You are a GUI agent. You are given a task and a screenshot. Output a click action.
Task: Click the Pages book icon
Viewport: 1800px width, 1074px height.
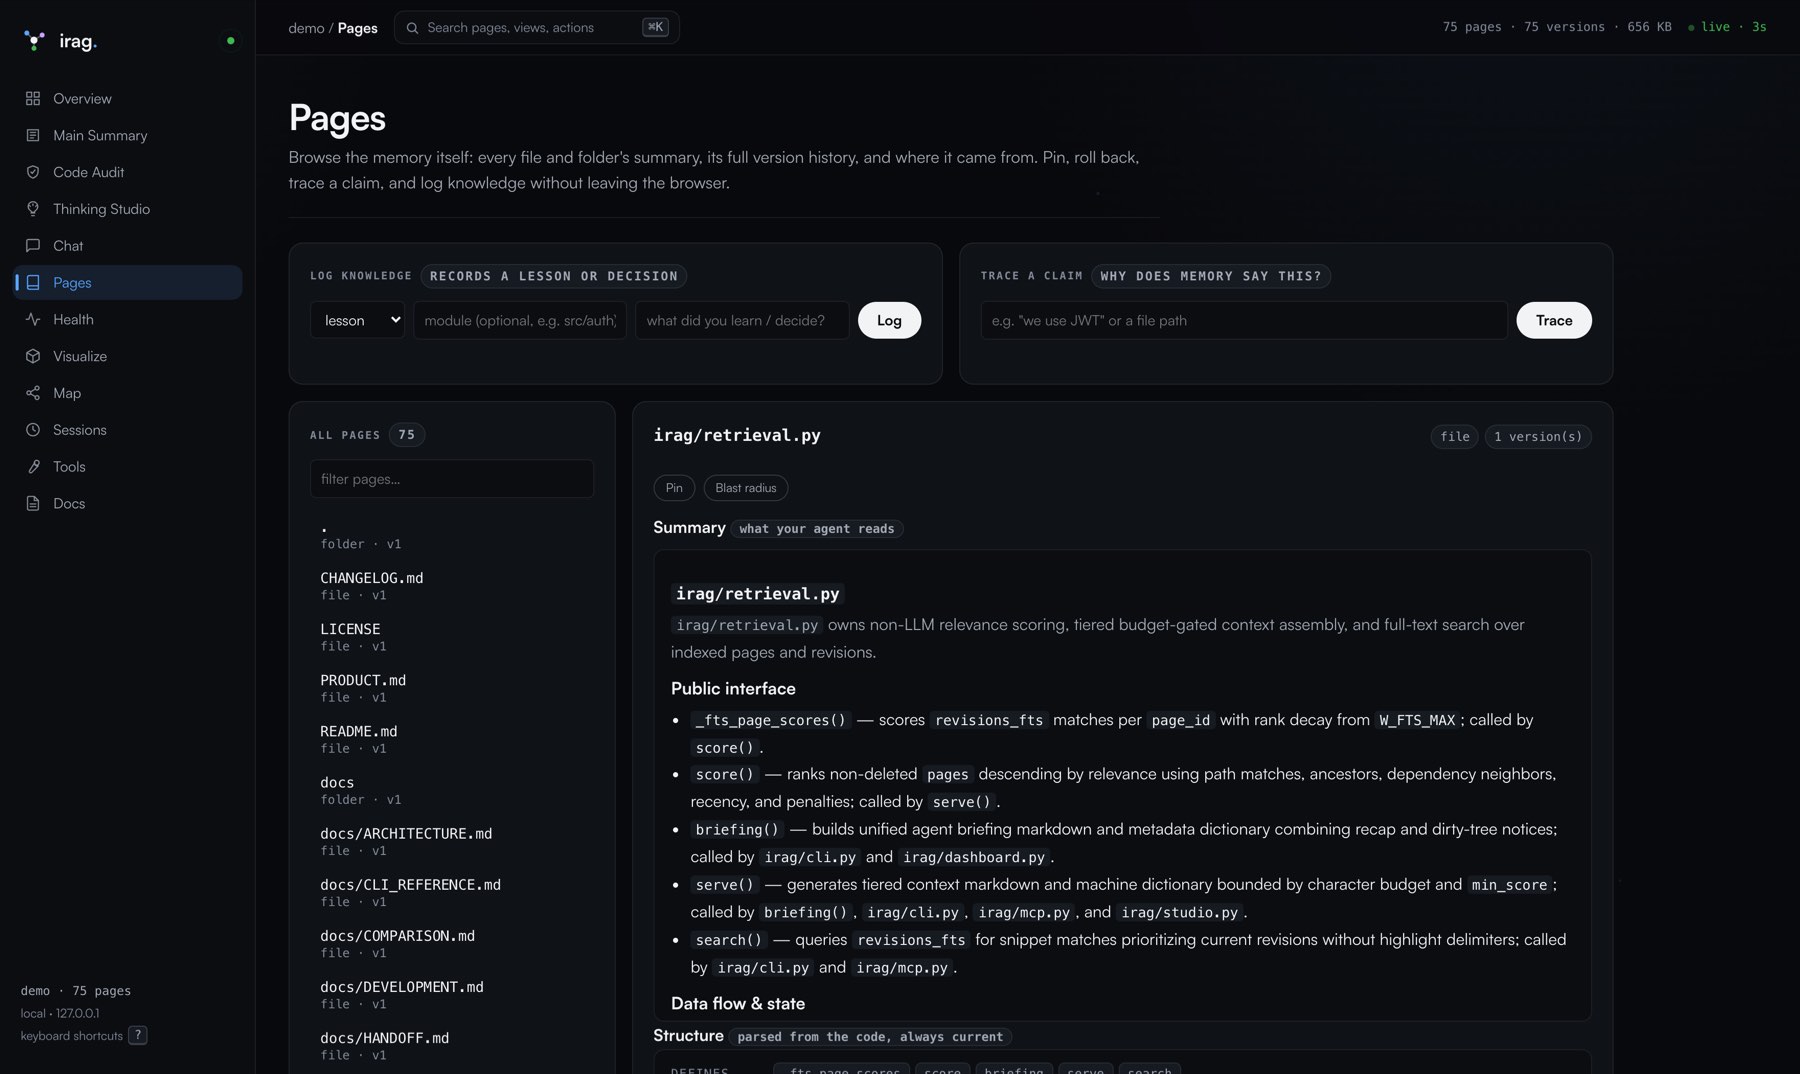coord(33,282)
